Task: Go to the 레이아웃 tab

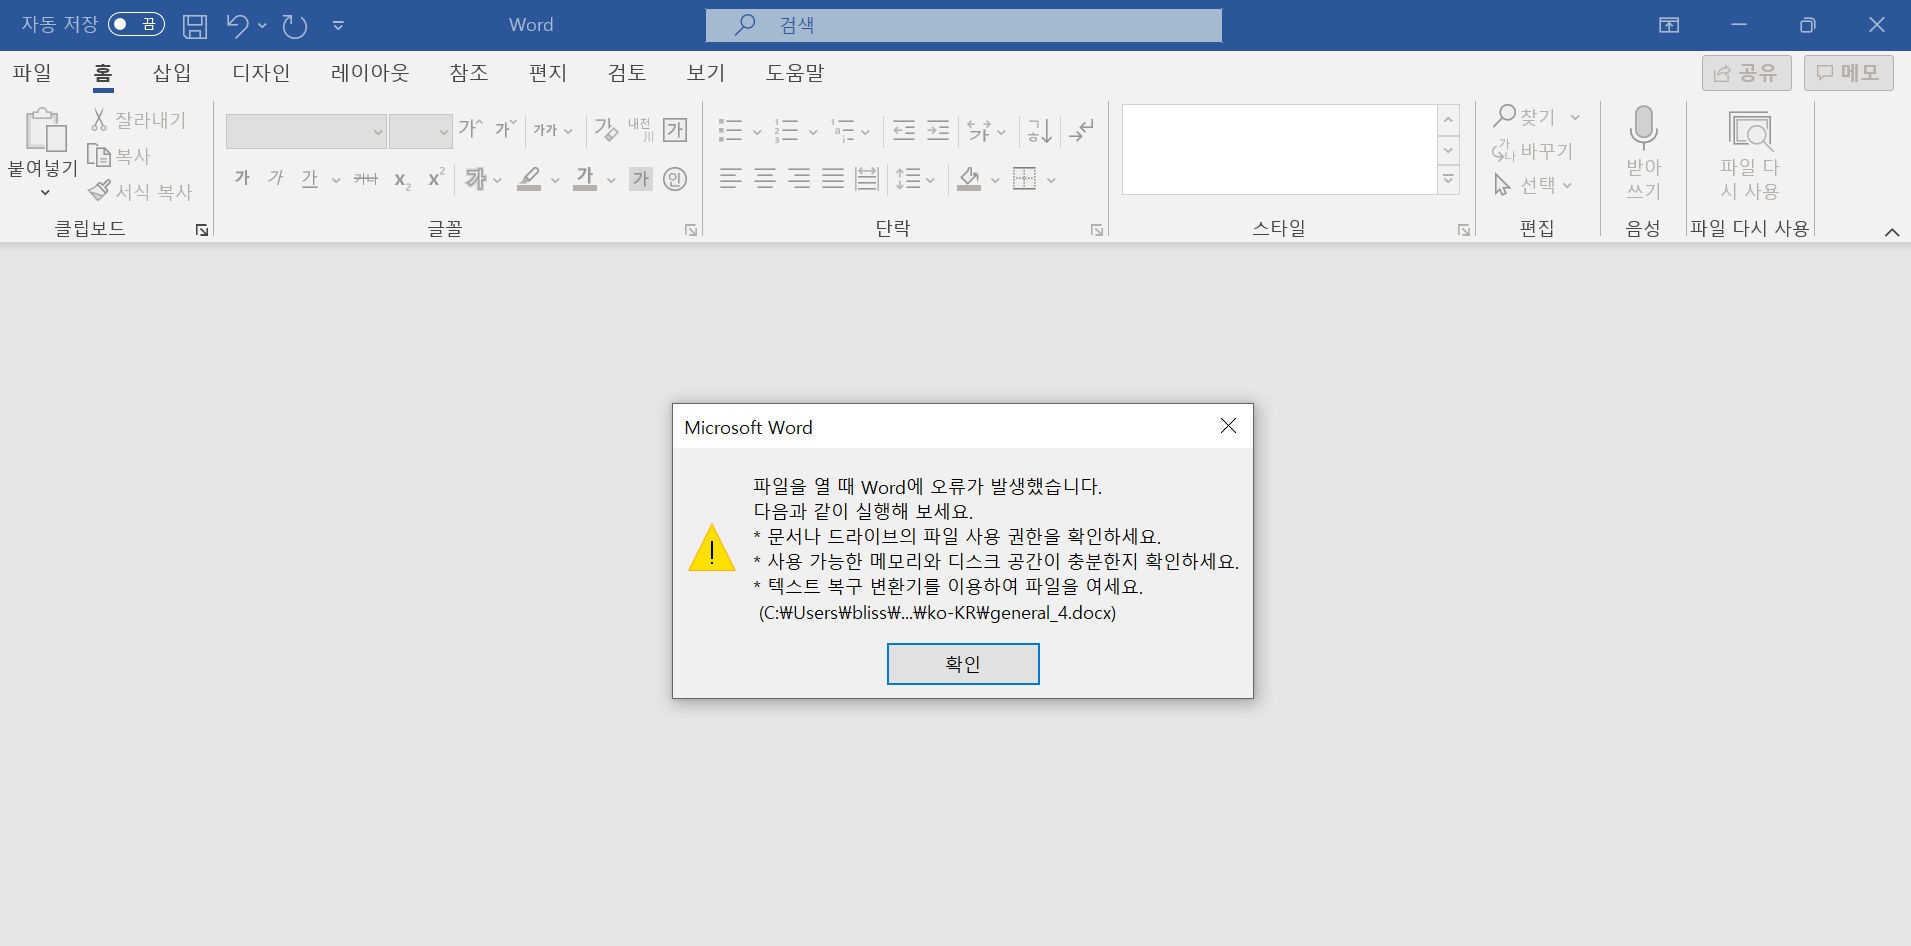Action: point(370,73)
